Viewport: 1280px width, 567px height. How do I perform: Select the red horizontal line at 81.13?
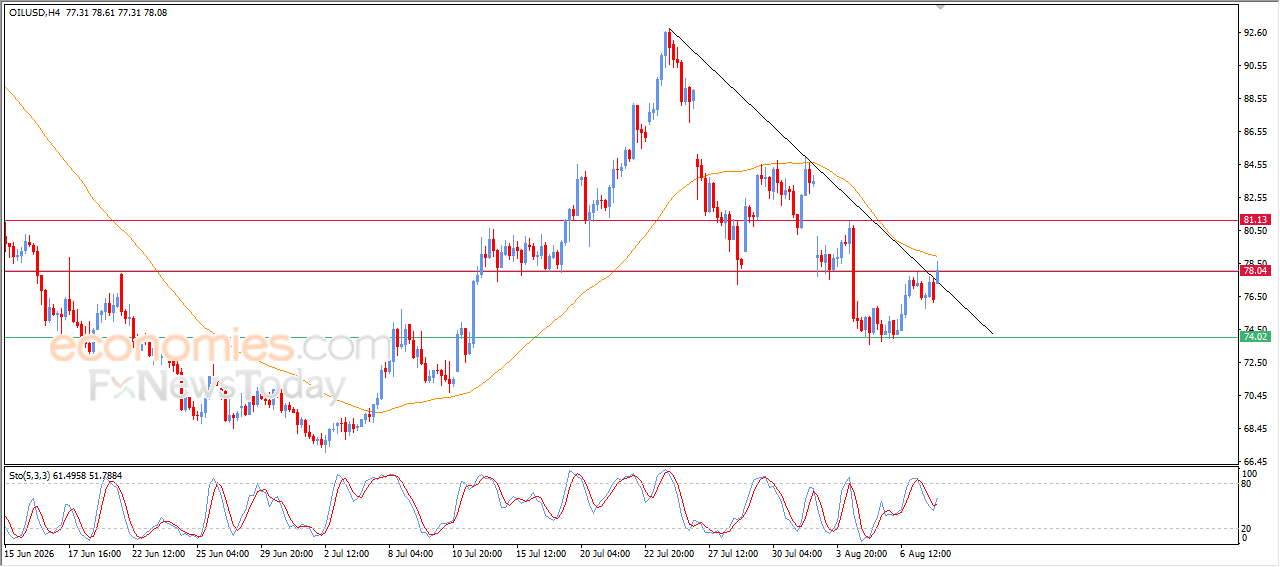620,220
